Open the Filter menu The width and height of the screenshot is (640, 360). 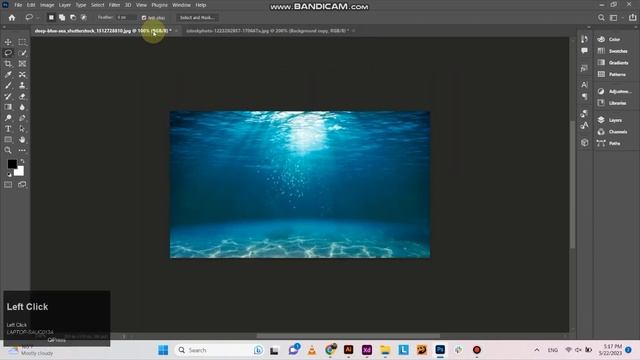114,5
